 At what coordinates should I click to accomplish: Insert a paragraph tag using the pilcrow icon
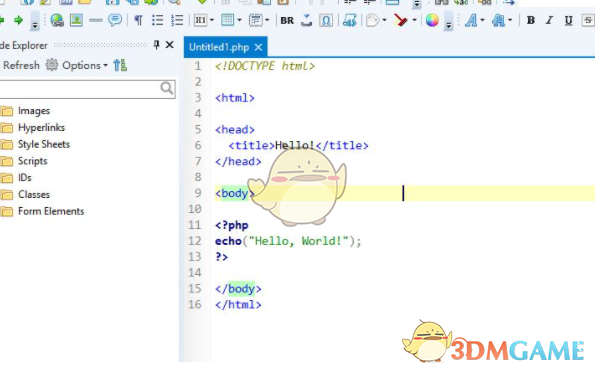[139, 20]
